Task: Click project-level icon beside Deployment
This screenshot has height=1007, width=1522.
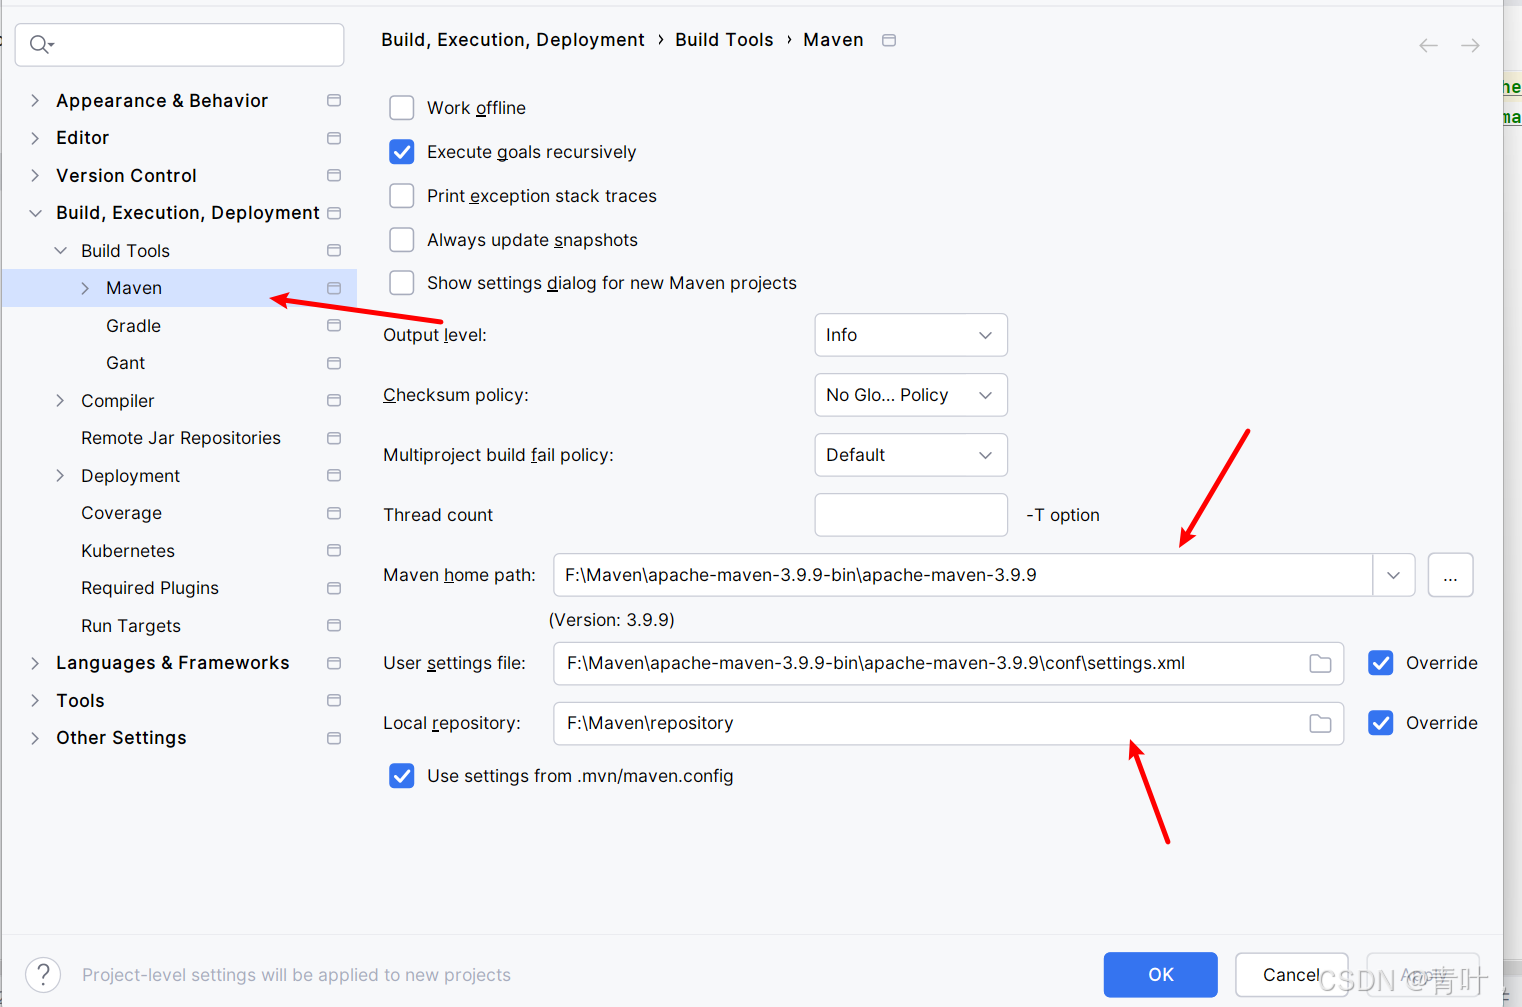Action: [x=334, y=475]
